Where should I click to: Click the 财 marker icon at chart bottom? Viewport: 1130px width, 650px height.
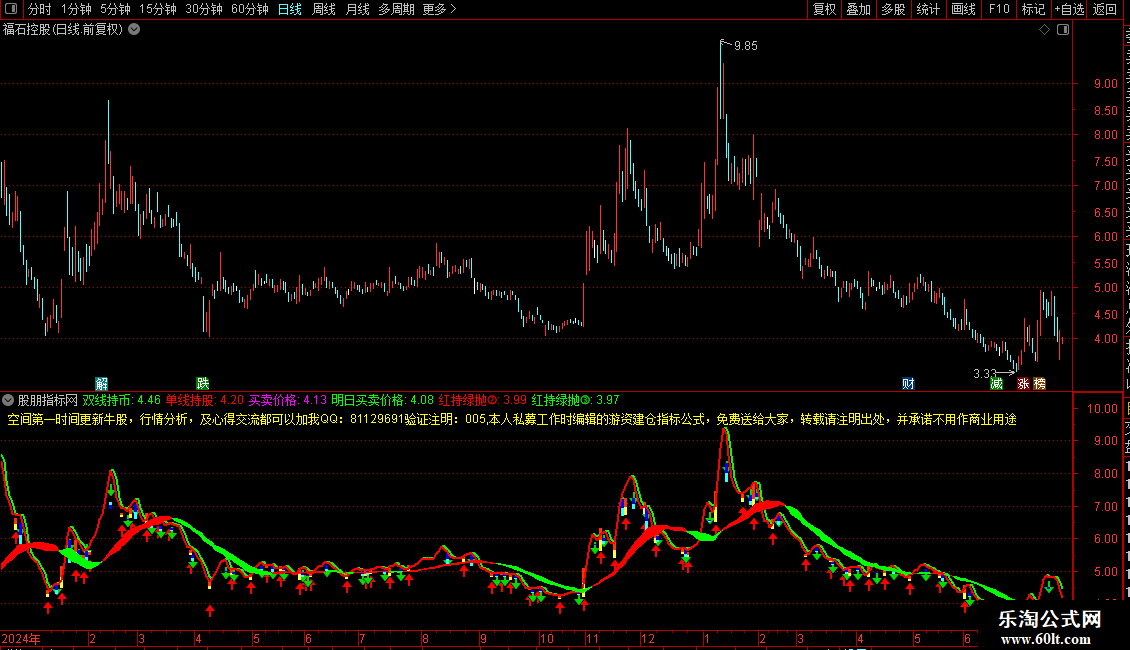(908, 383)
